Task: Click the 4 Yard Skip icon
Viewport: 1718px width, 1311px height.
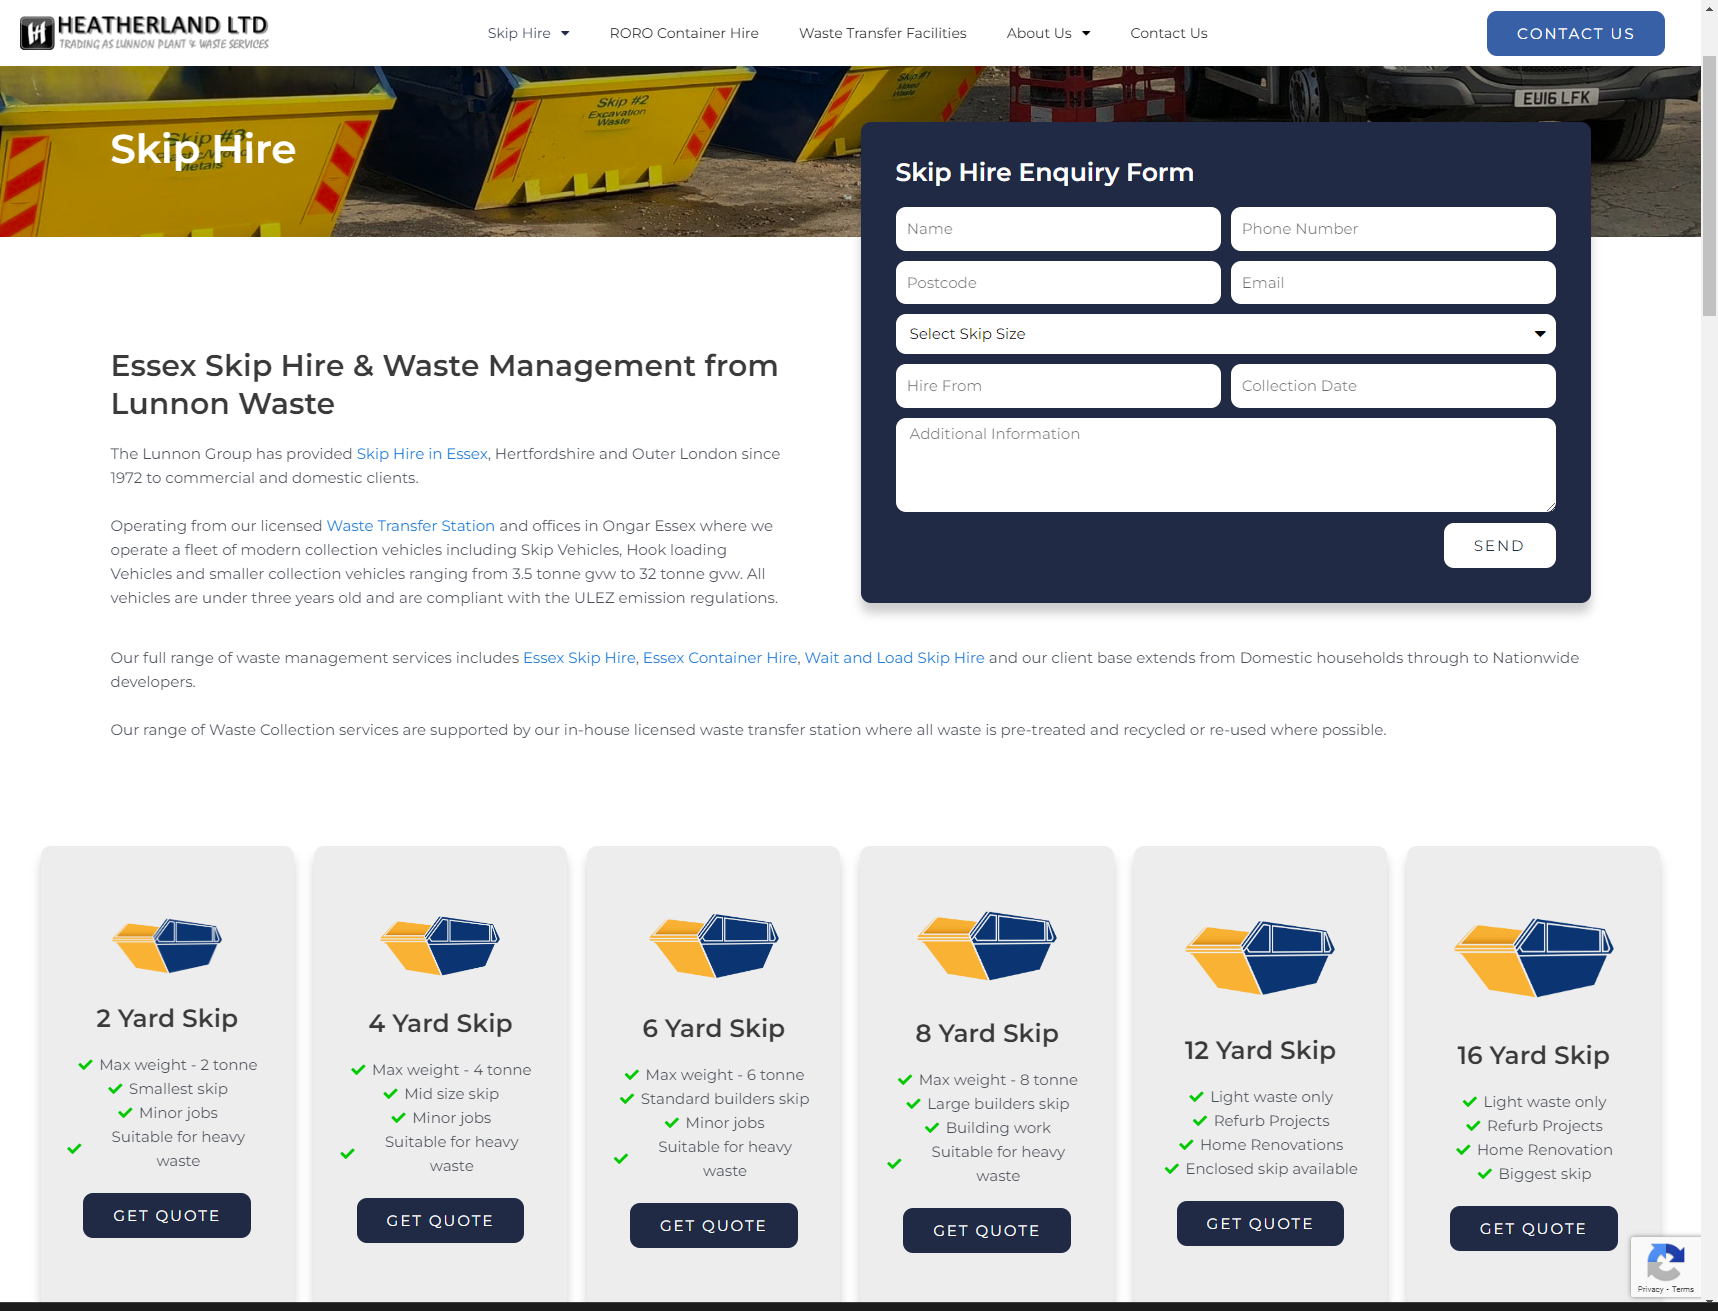Action: (x=440, y=945)
